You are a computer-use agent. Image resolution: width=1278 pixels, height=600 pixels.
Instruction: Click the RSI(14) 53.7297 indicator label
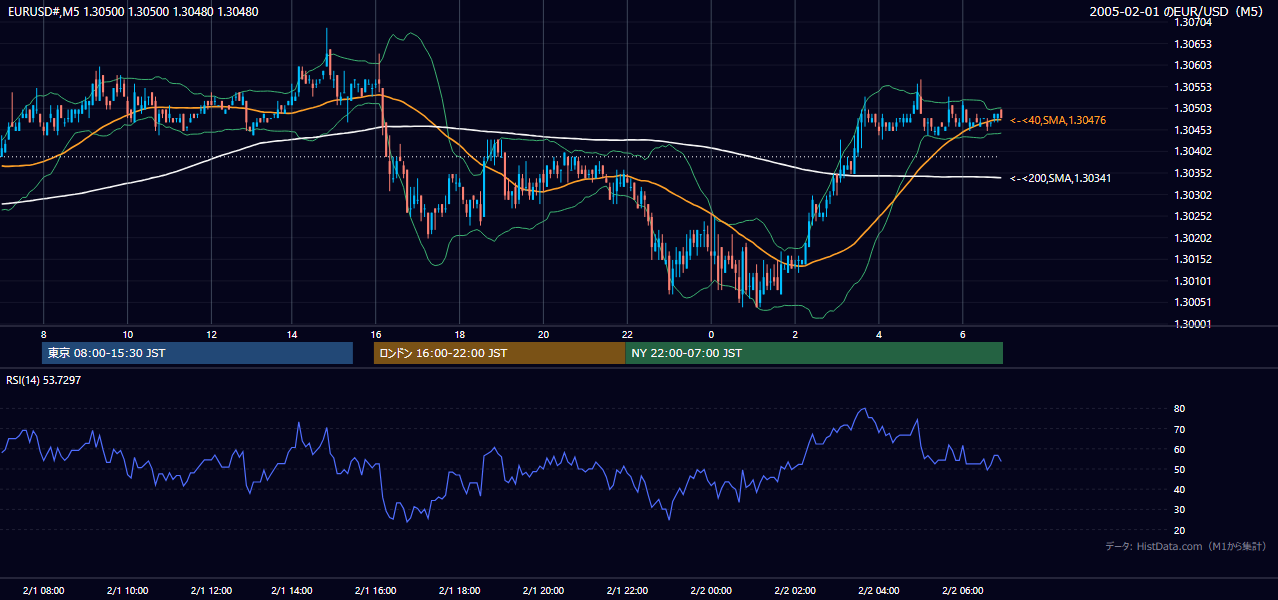pyautogui.click(x=44, y=380)
